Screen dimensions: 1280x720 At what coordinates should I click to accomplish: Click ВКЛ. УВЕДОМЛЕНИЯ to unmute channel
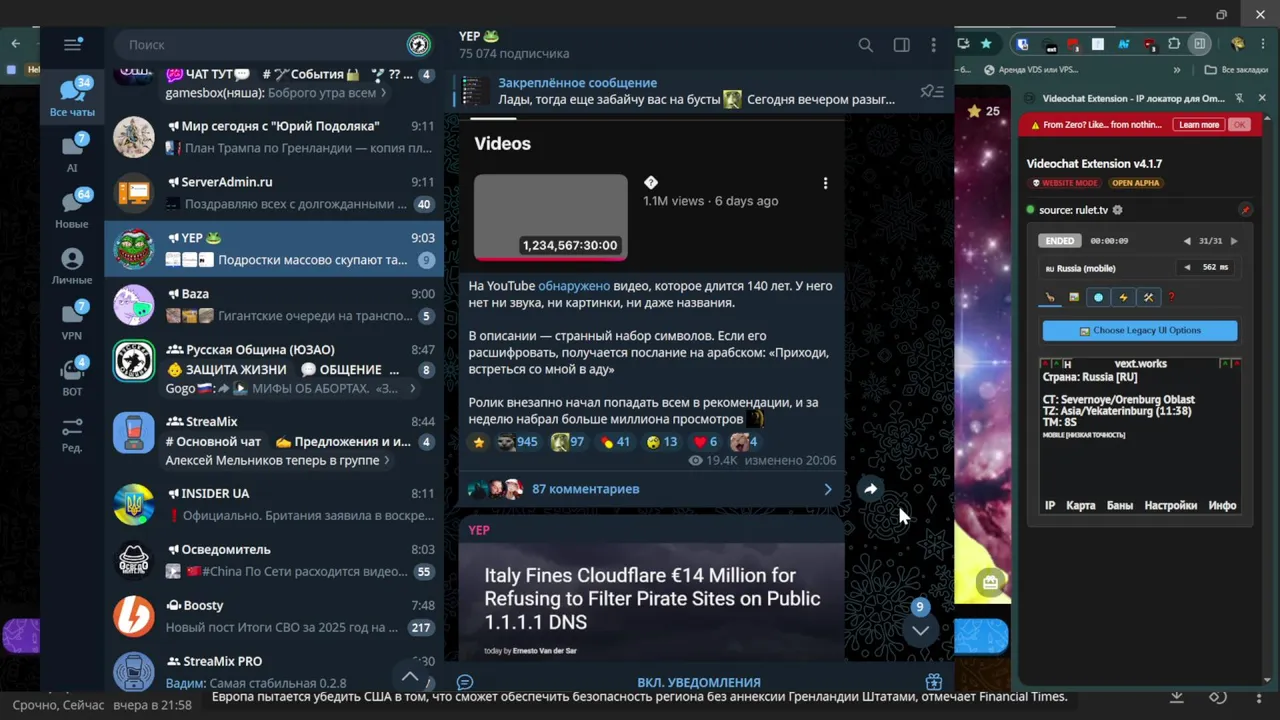point(699,682)
